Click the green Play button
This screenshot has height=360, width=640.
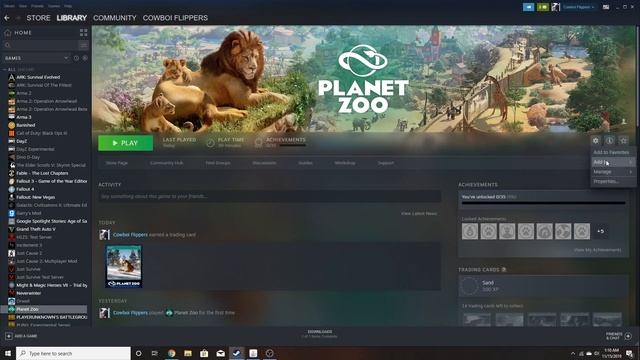(x=126, y=143)
